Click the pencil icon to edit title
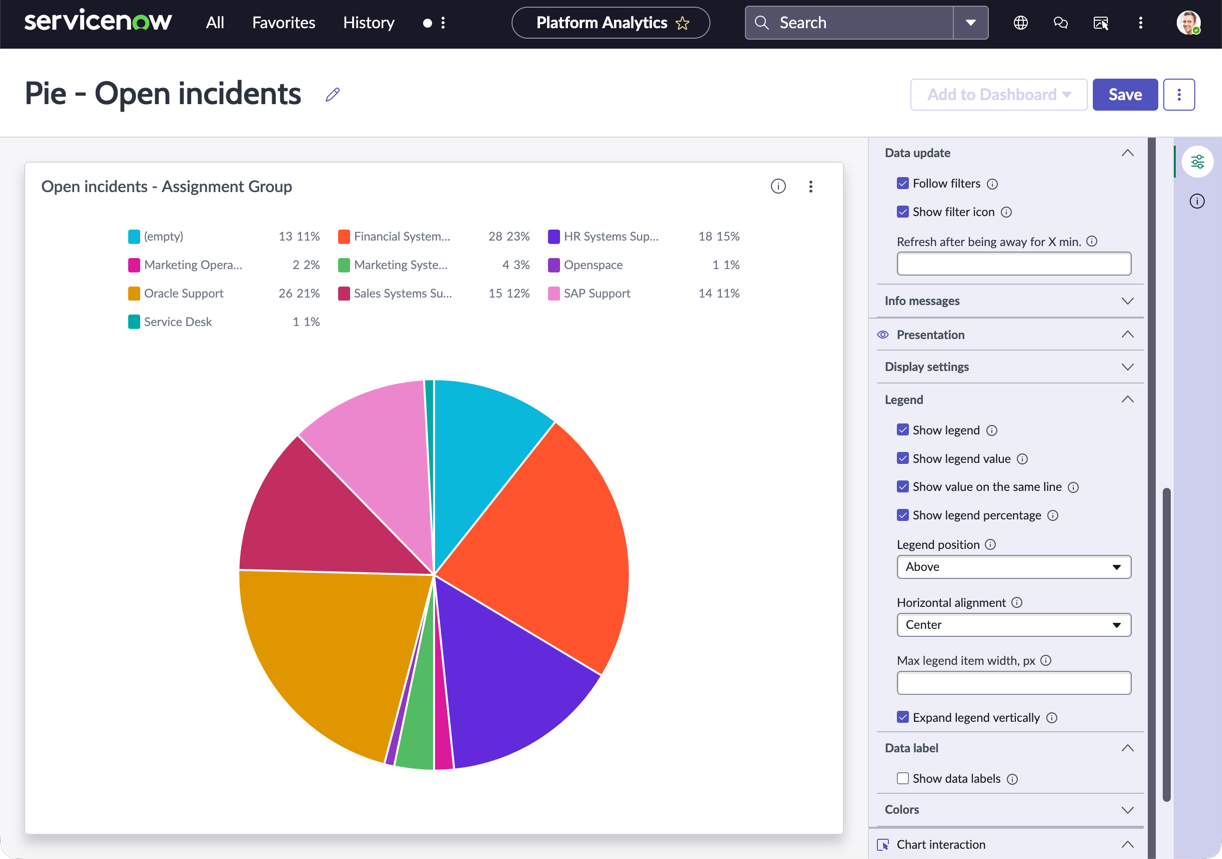 [333, 94]
